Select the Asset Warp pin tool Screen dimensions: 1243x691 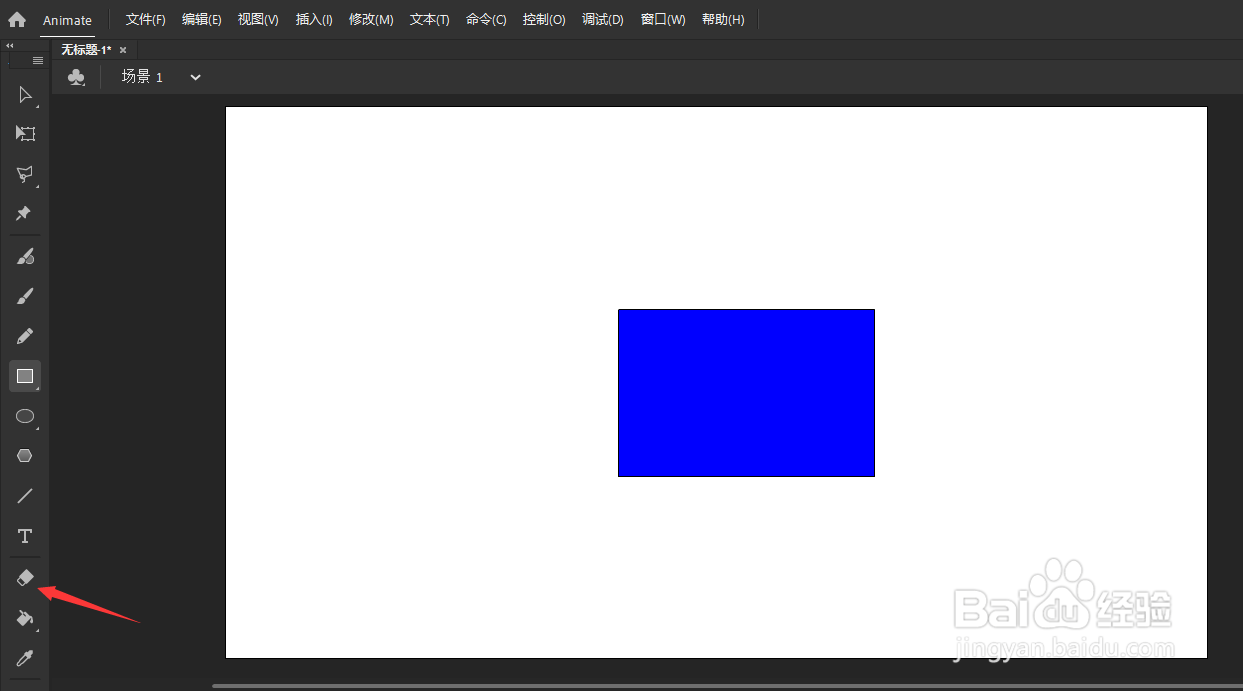click(x=25, y=214)
